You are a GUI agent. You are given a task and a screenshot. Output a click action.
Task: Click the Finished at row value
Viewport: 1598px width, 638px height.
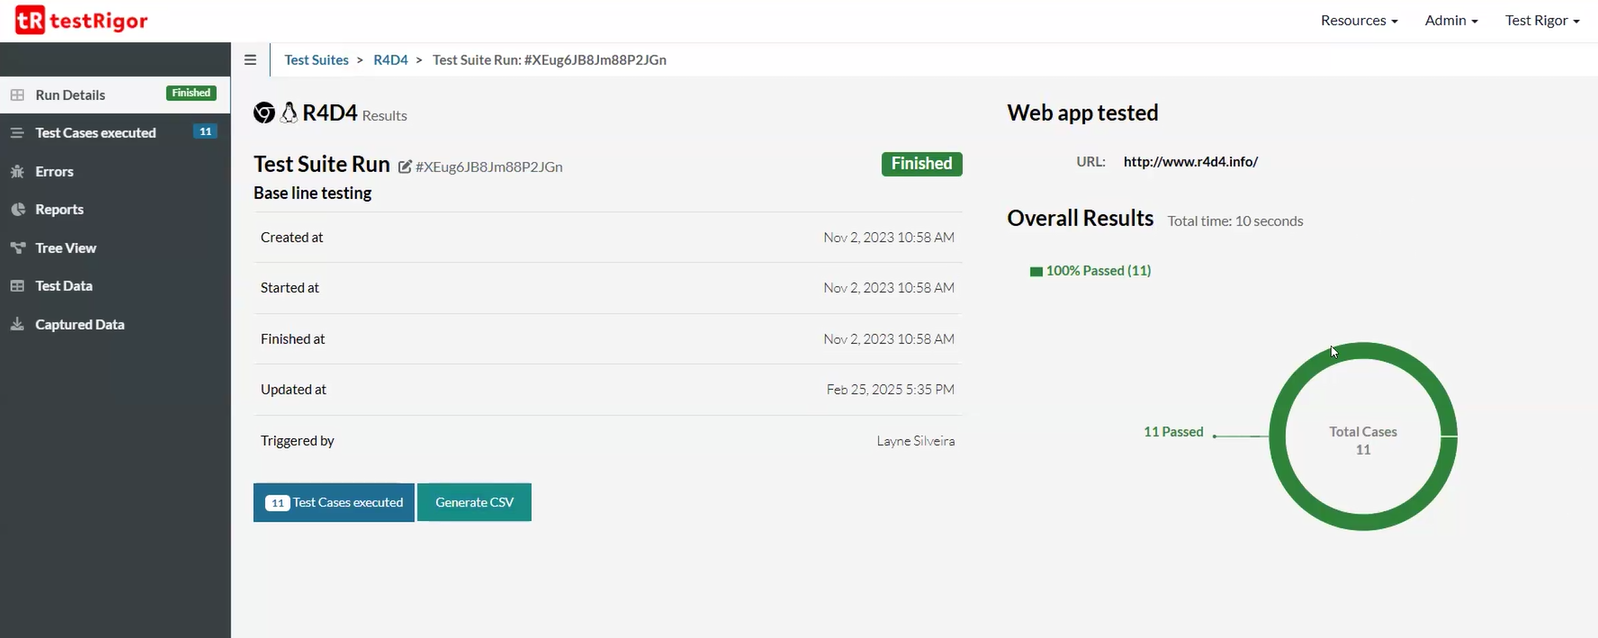[x=889, y=339]
